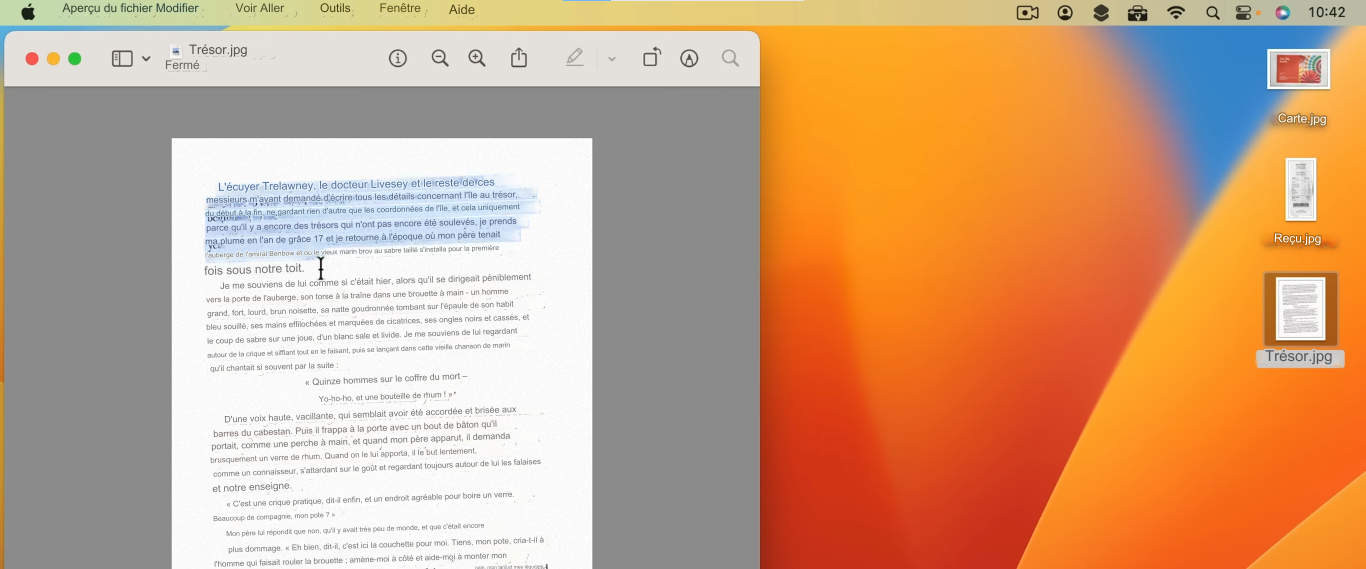Rotate the image with the rotate button

tap(651, 58)
